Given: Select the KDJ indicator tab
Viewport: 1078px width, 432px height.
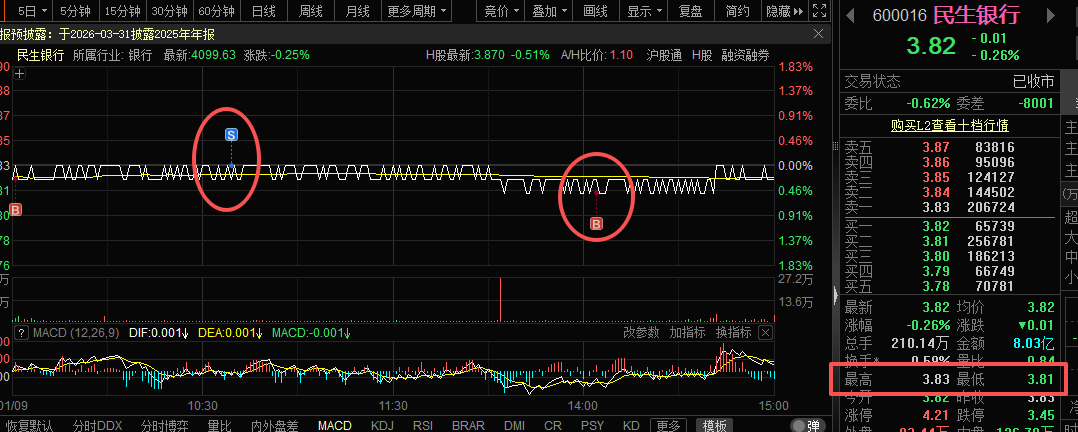Looking at the screenshot, I should click(382, 425).
